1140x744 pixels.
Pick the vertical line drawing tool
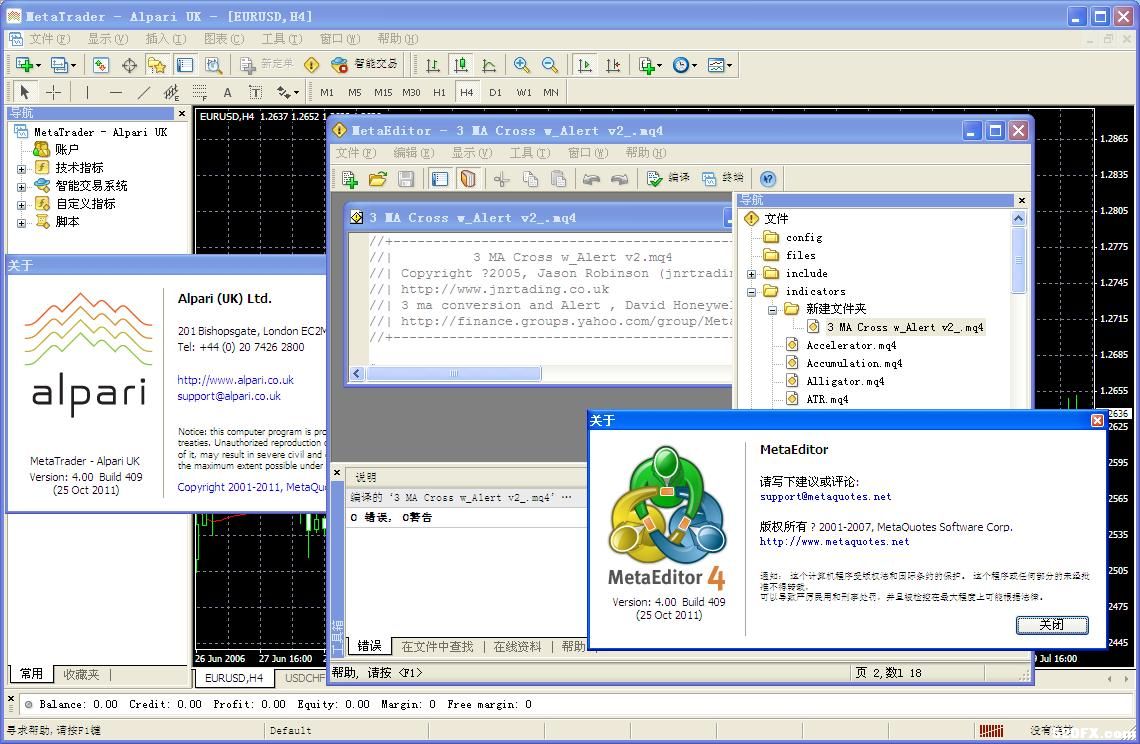[x=87, y=92]
